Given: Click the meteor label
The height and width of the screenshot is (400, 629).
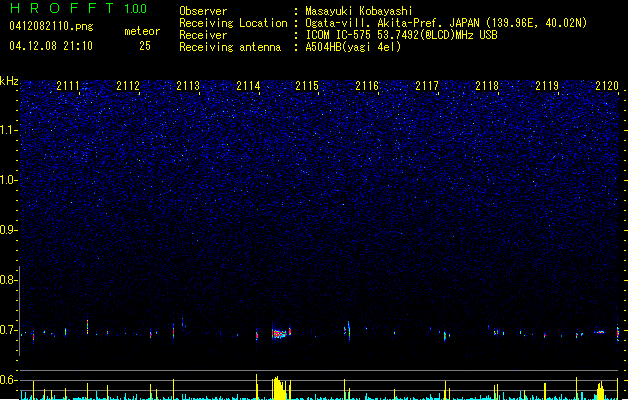Looking at the screenshot, I should pyautogui.click(x=142, y=31).
